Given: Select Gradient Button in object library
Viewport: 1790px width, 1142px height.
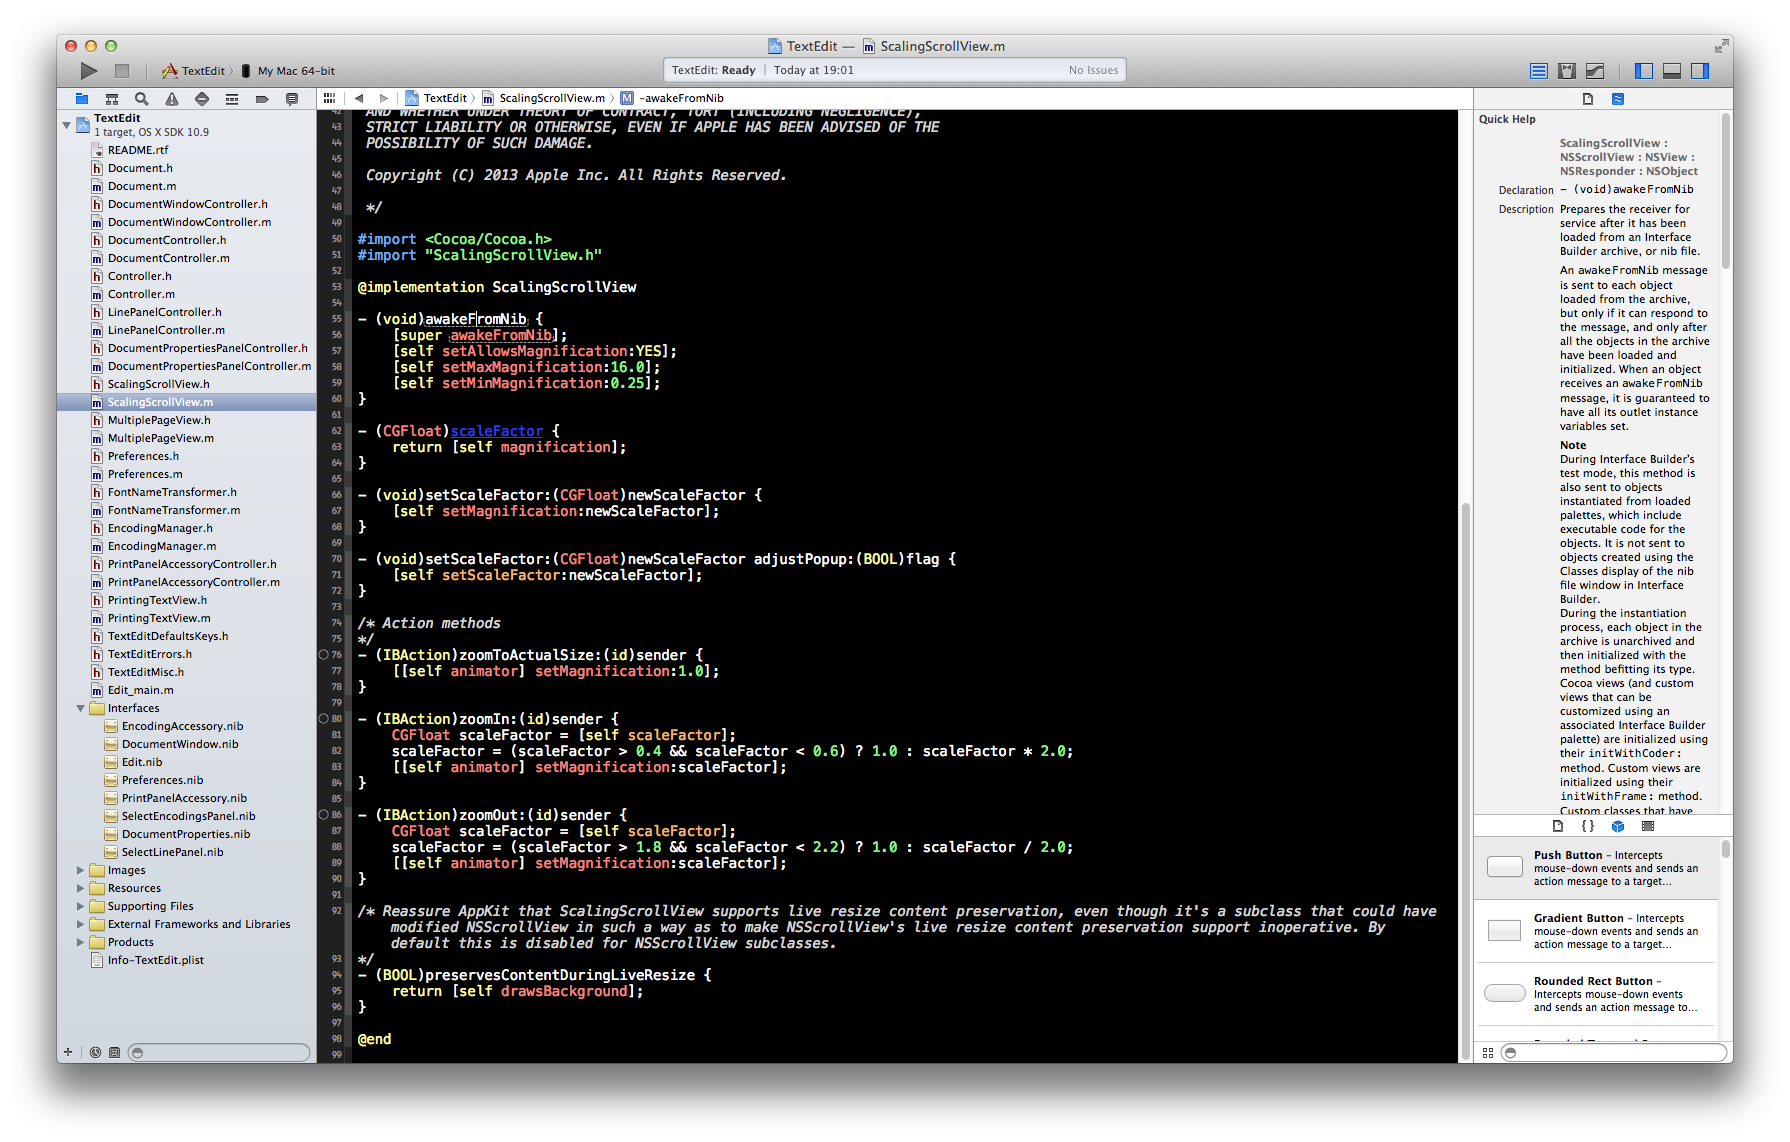Looking at the screenshot, I should point(1596,931).
